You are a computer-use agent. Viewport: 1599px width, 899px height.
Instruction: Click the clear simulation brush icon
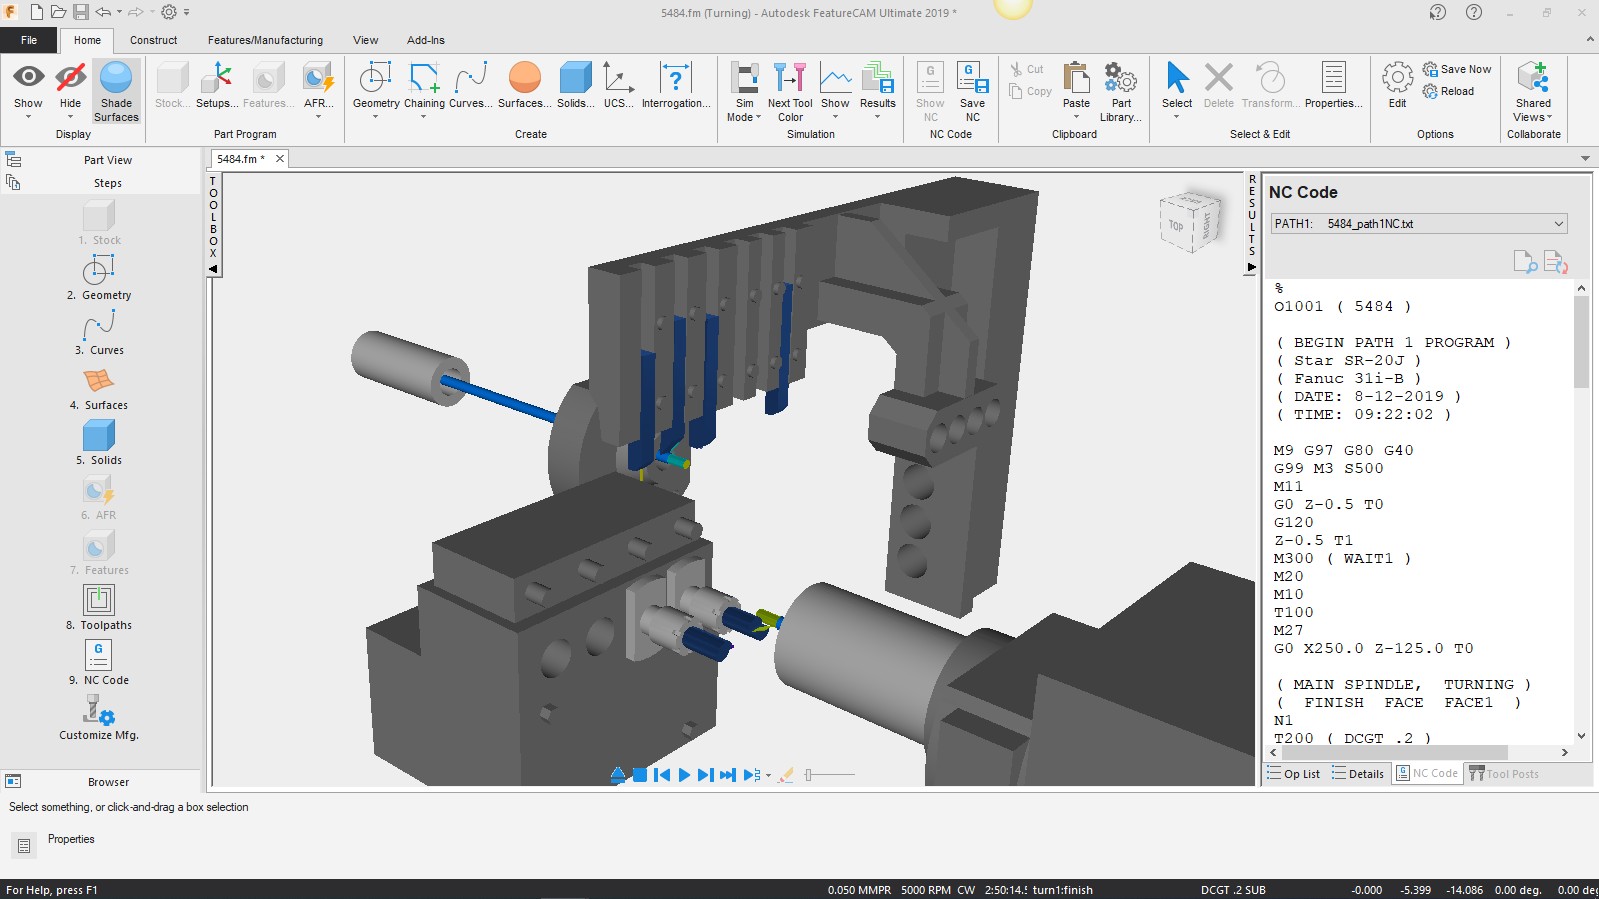click(x=786, y=775)
